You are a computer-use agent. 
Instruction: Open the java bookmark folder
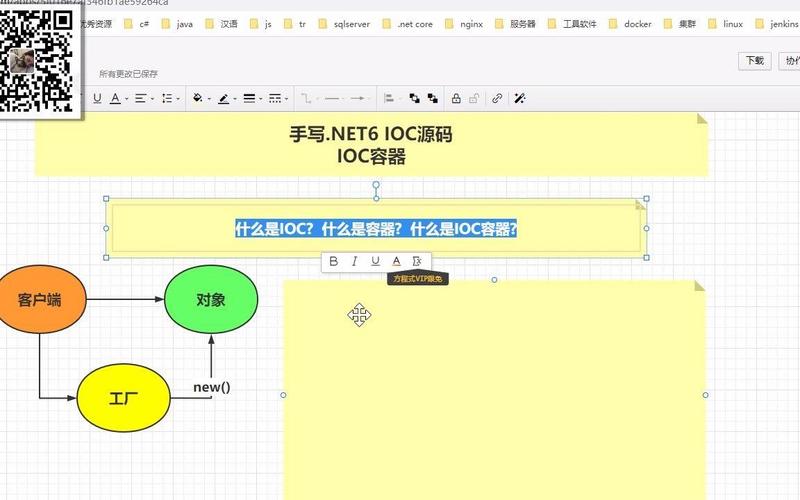(178, 24)
